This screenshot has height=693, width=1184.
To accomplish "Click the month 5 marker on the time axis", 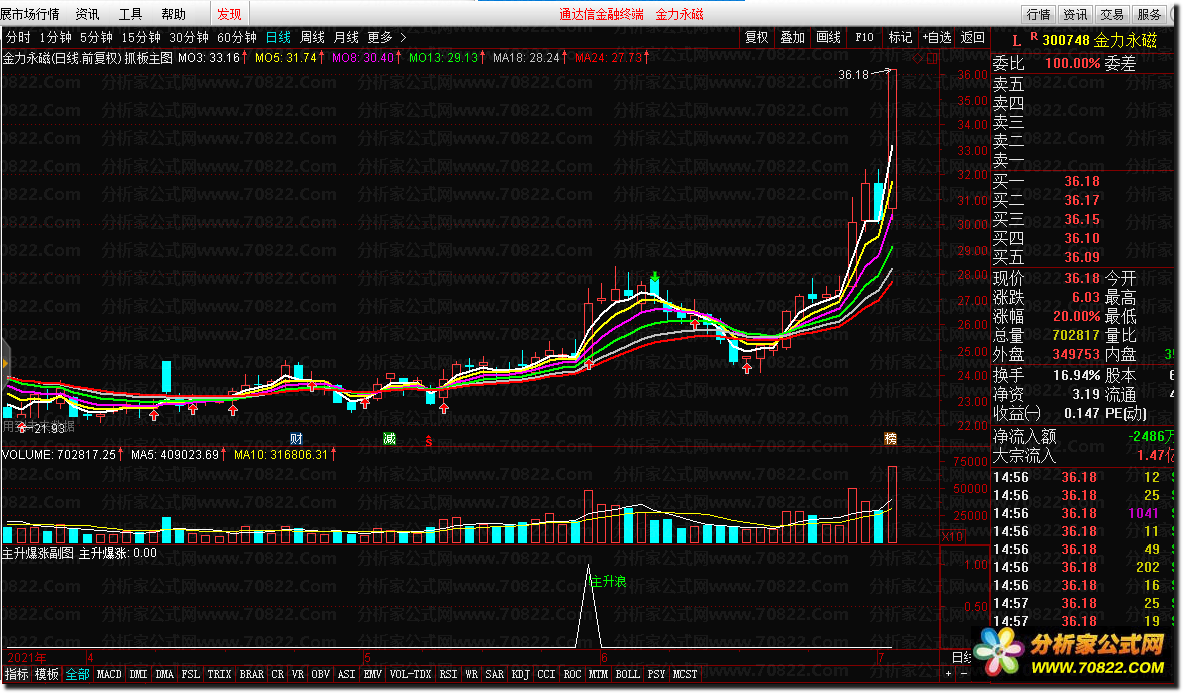I will [x=367, y=658].
